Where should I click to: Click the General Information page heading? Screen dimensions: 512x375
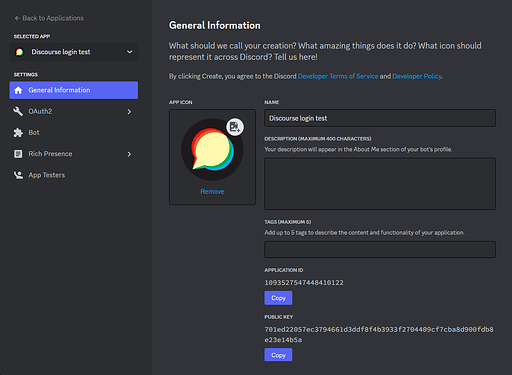coord(215,26)
